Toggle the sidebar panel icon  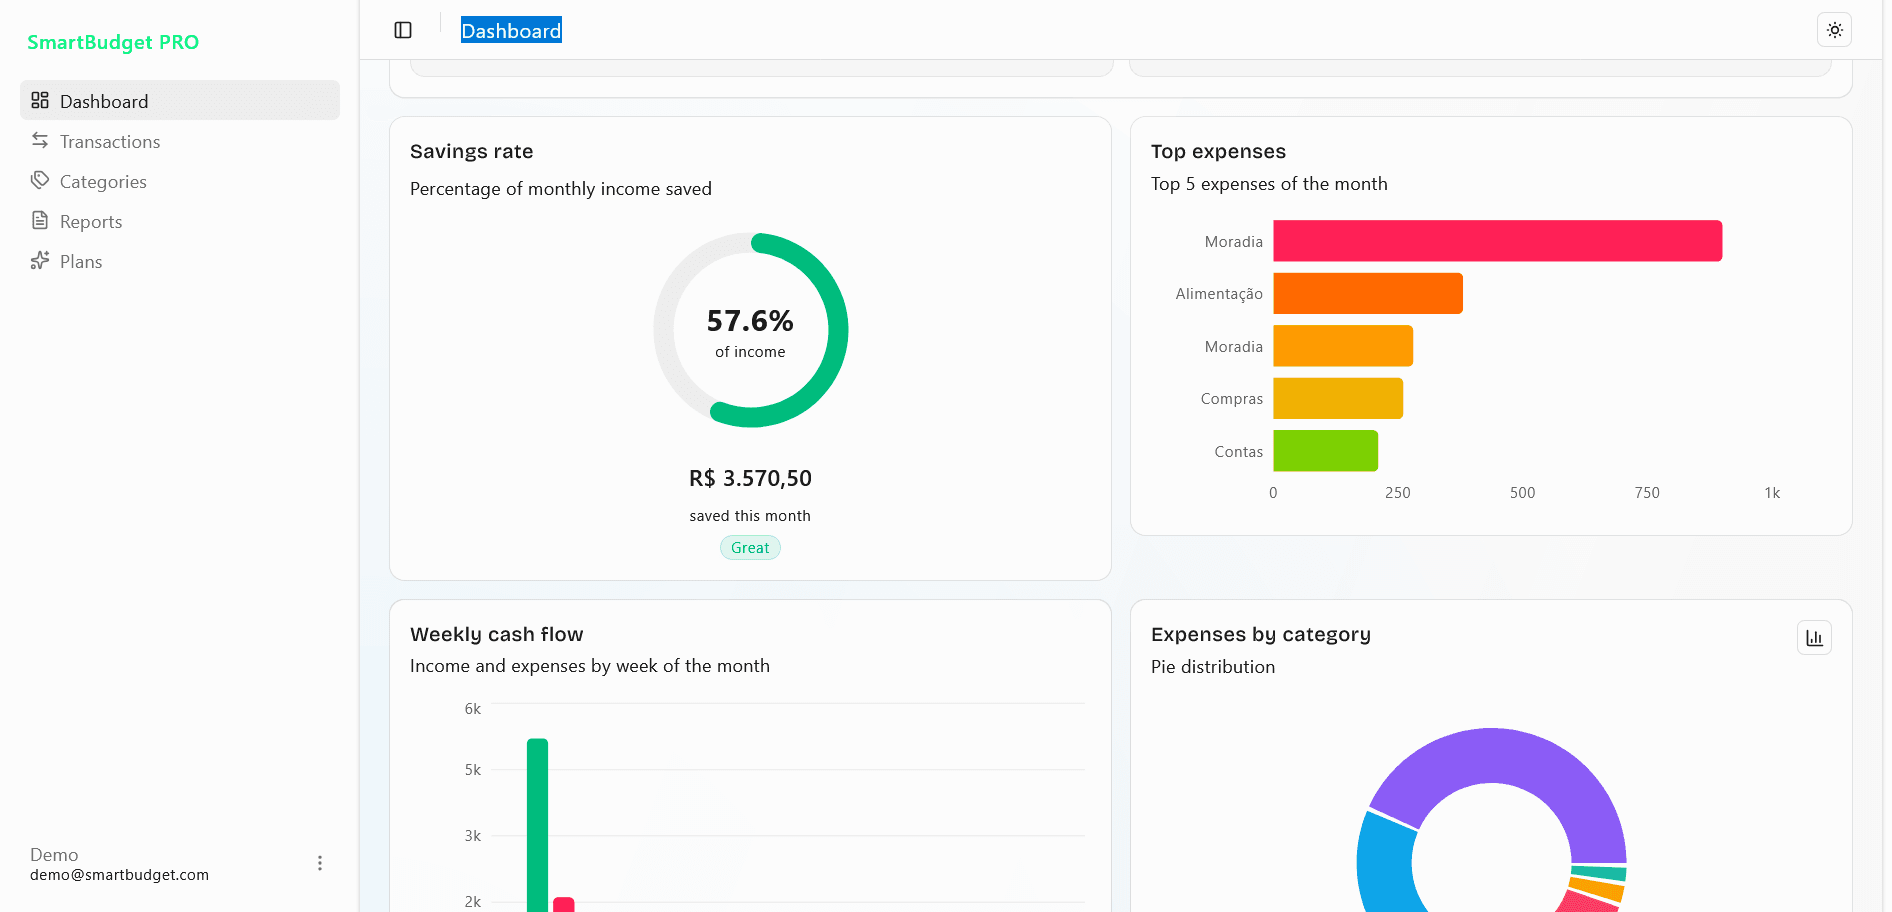point(403,30)
